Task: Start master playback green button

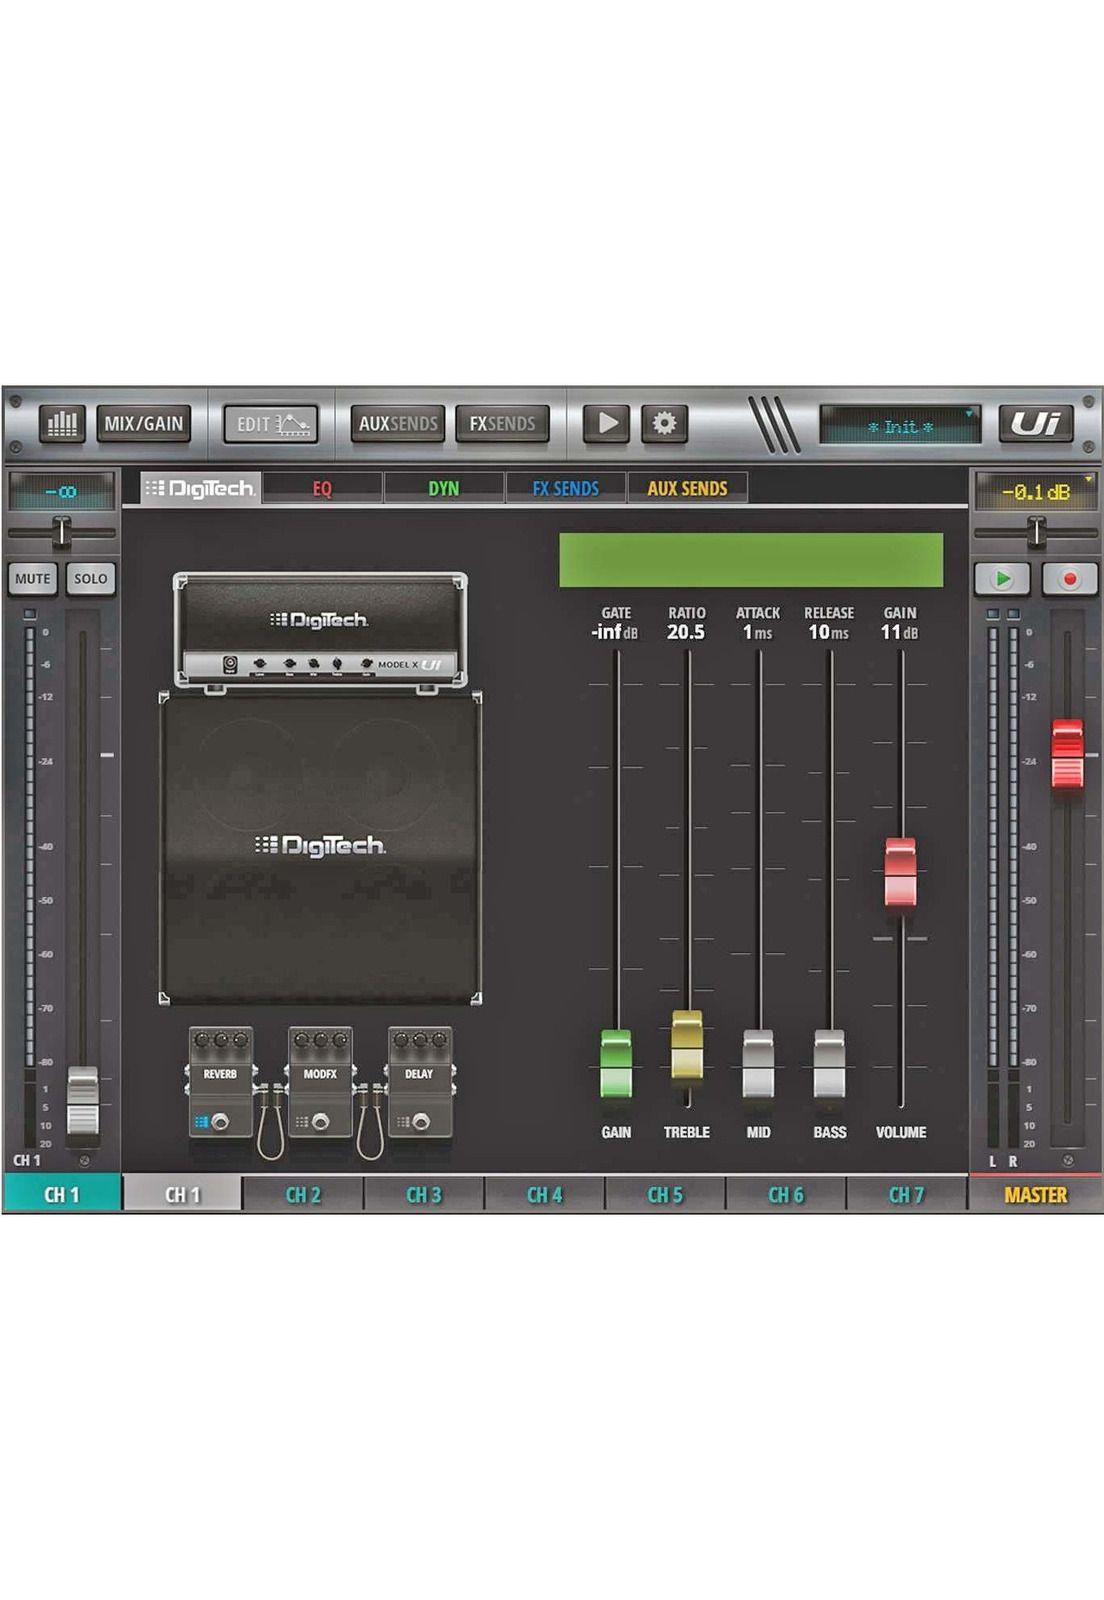Action: pos(1002,578)
